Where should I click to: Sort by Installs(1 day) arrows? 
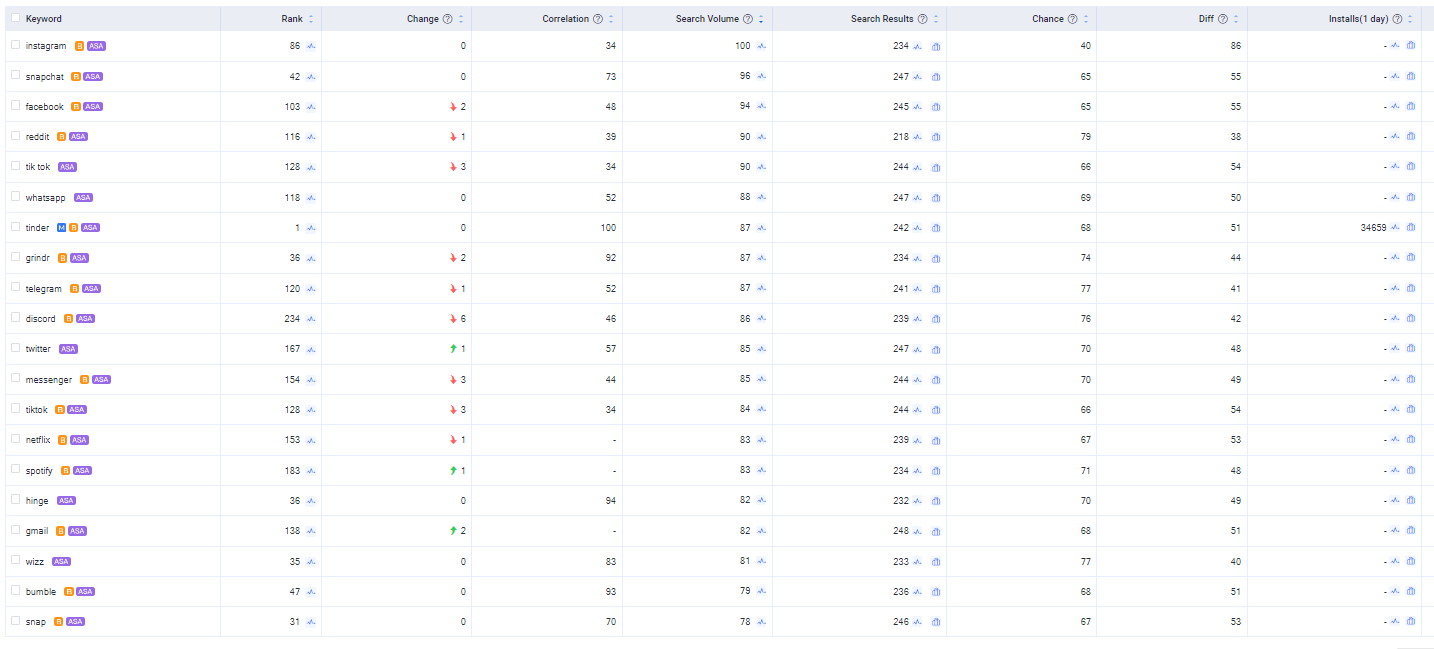click(x=1411, y=19)
